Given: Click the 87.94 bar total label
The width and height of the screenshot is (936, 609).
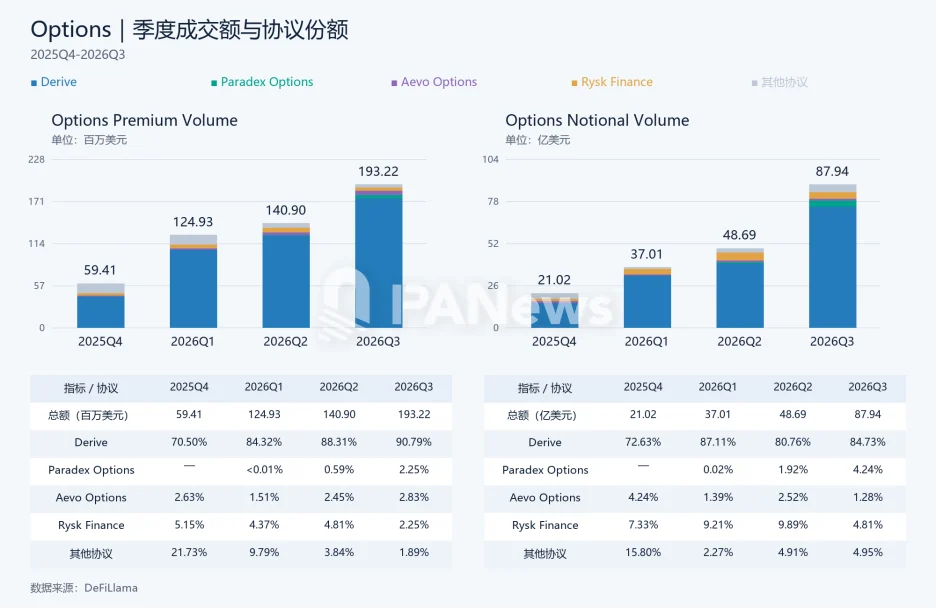Looking at the screenshot, I should coord(832,171).
